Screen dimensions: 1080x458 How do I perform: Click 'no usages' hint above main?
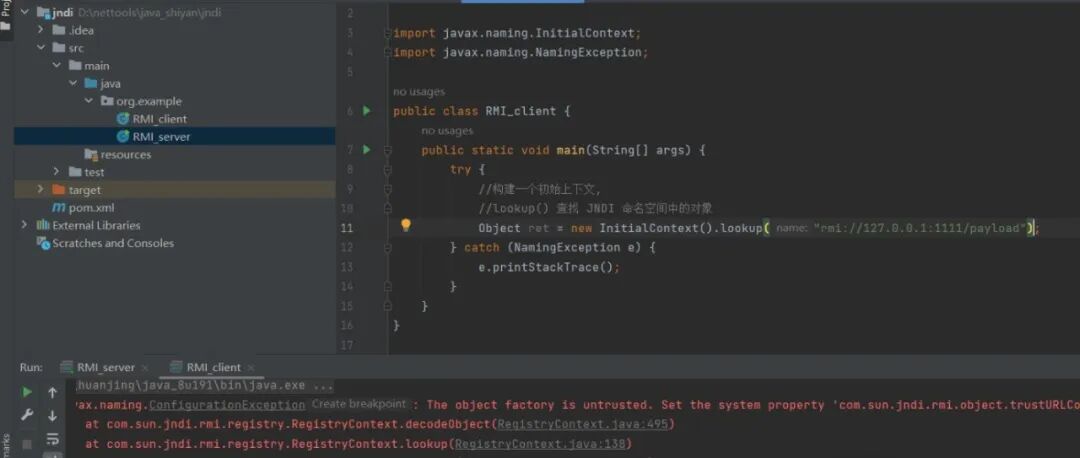pos(447,131)
